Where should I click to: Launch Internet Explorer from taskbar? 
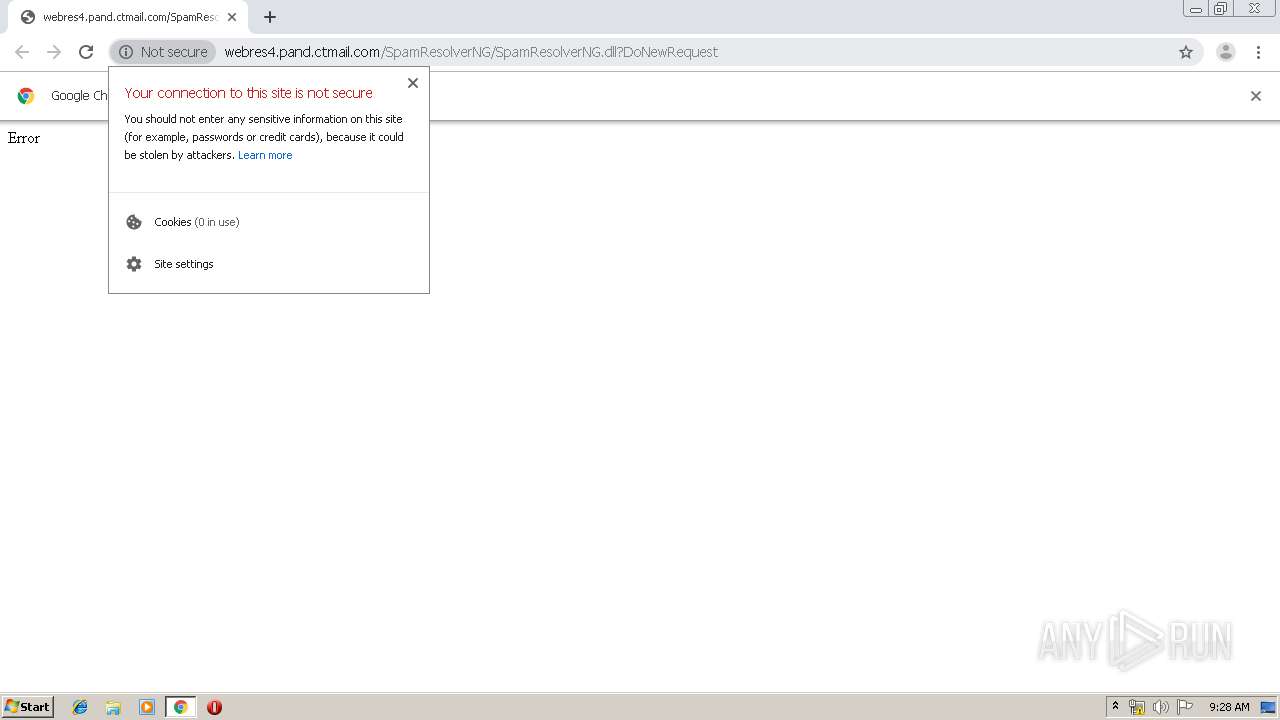80,707
